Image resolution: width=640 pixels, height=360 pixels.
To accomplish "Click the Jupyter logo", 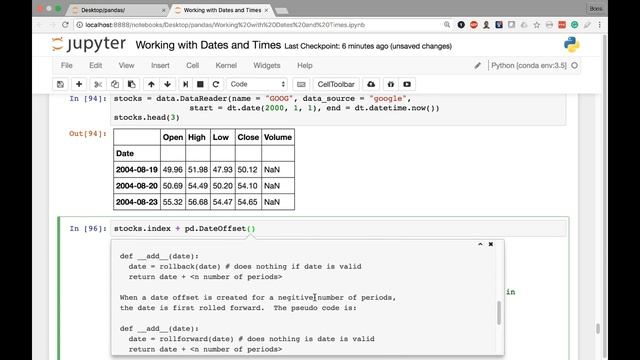I will (89, 44).
